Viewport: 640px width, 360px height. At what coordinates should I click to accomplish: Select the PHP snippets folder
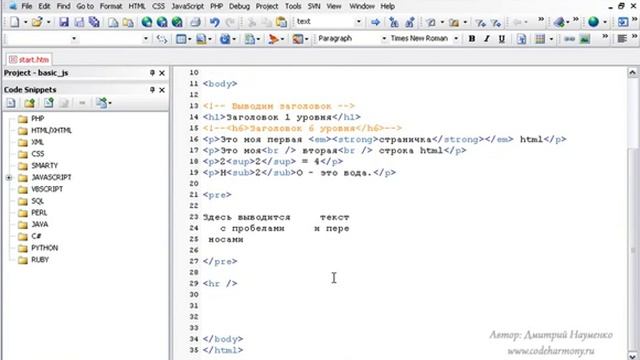(37, 119)
